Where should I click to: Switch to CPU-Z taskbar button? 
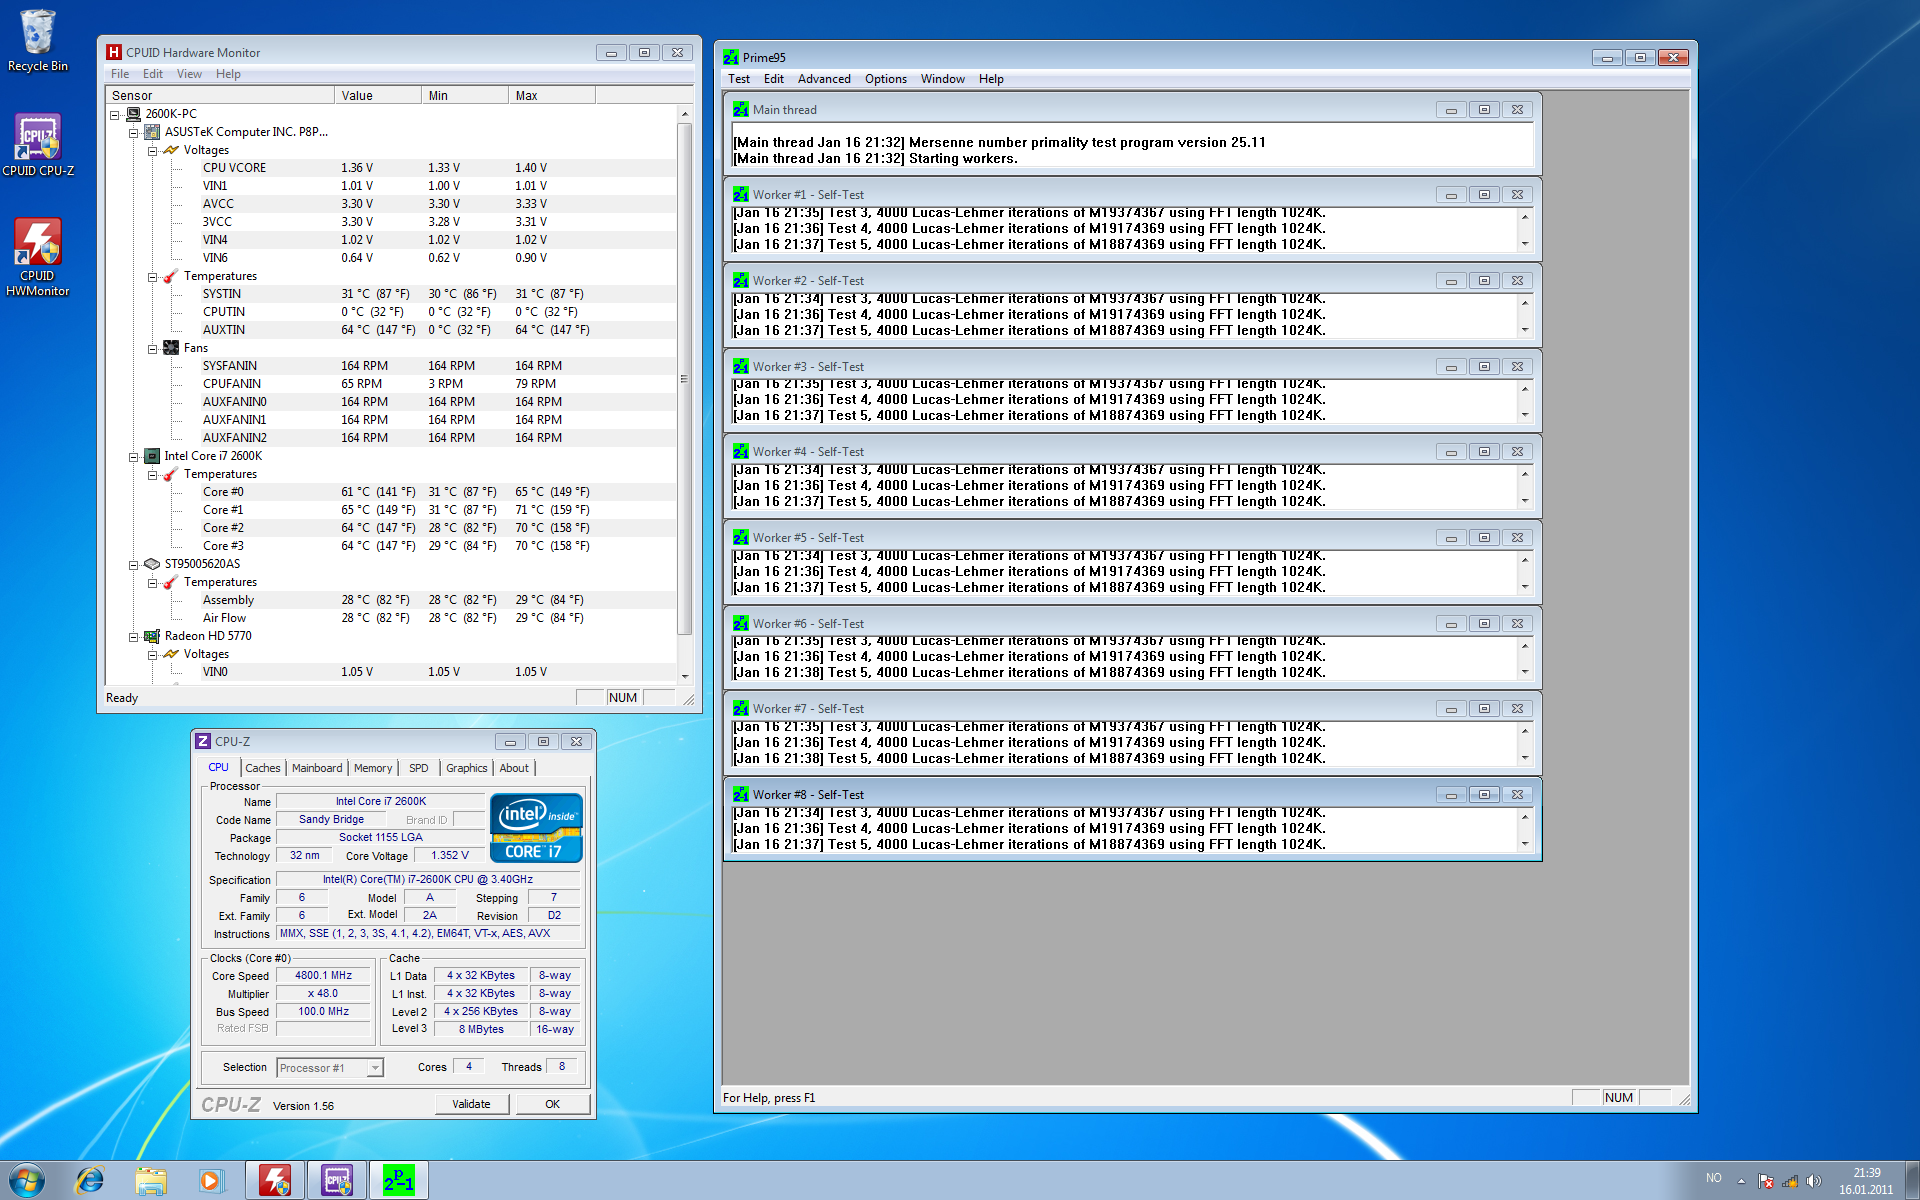point(337,1181)
